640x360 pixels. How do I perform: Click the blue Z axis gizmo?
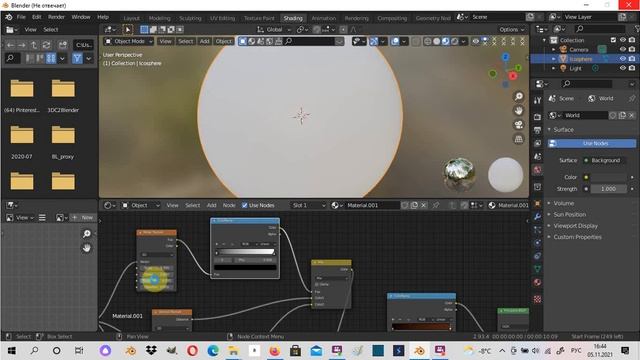pyautogui.click(x=505, y=57)
